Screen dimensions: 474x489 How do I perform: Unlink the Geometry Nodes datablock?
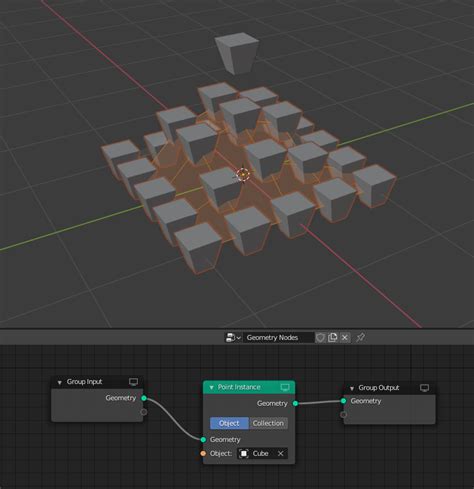[x=345, y=338]
